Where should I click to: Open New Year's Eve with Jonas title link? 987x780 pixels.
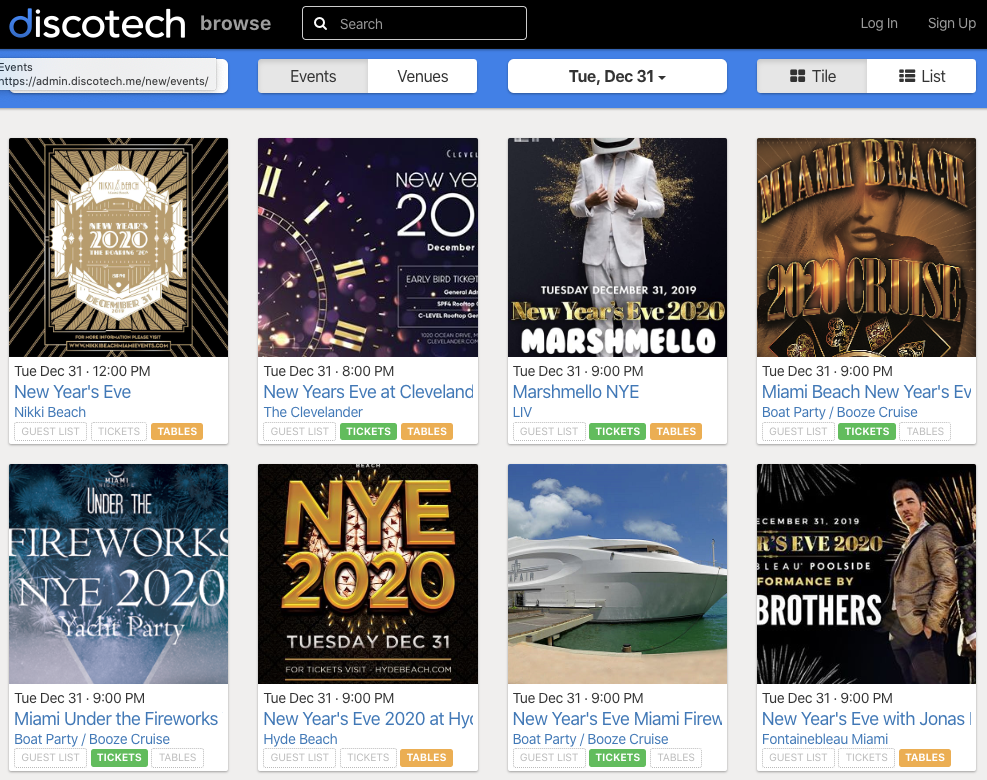point(866,718)
